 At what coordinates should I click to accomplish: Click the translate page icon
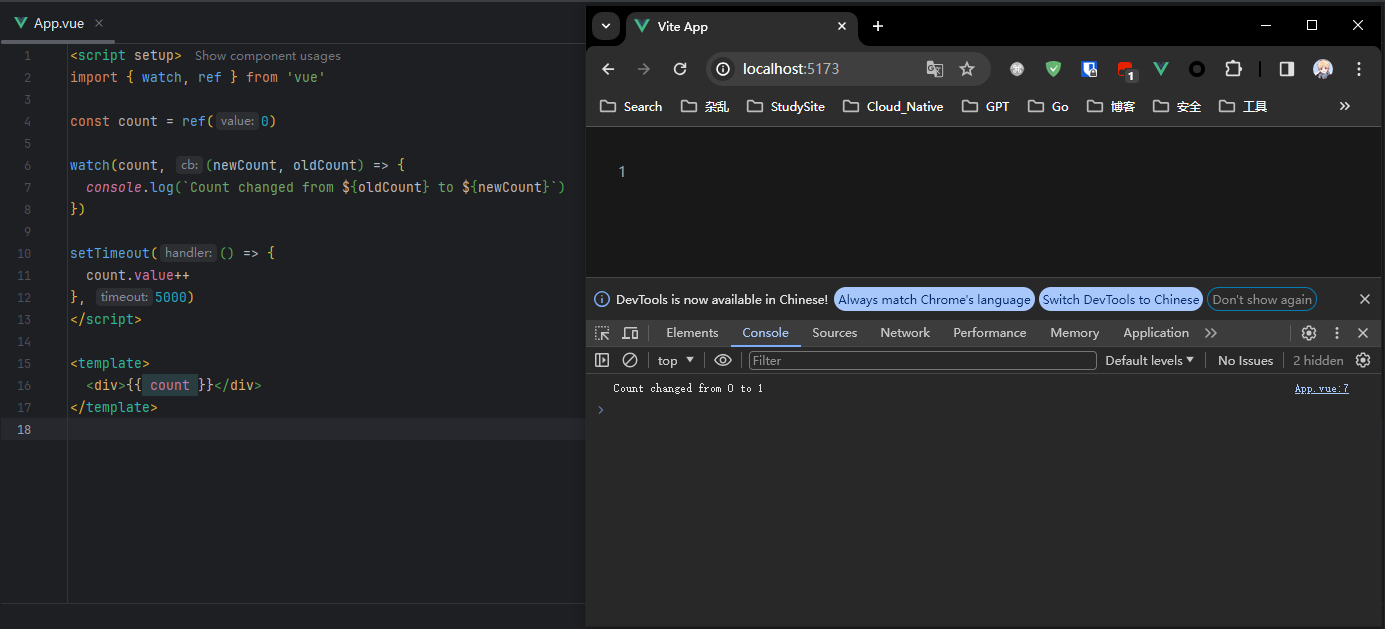[935, 69]
